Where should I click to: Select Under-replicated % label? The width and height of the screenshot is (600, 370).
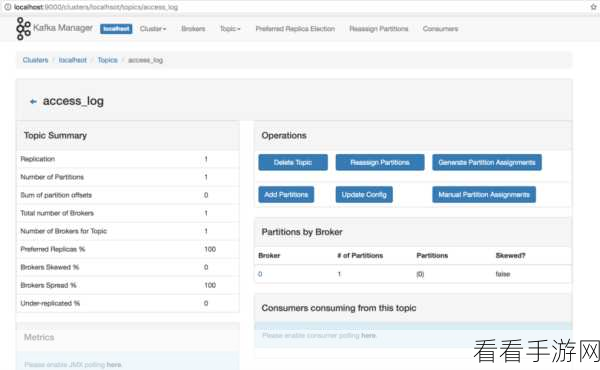[50, 303]
